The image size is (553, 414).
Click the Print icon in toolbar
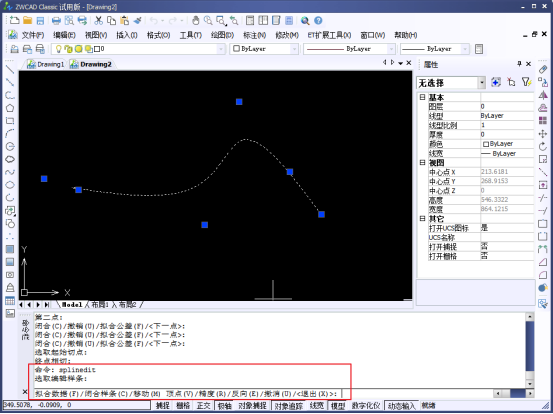click(x=56, y=20)
